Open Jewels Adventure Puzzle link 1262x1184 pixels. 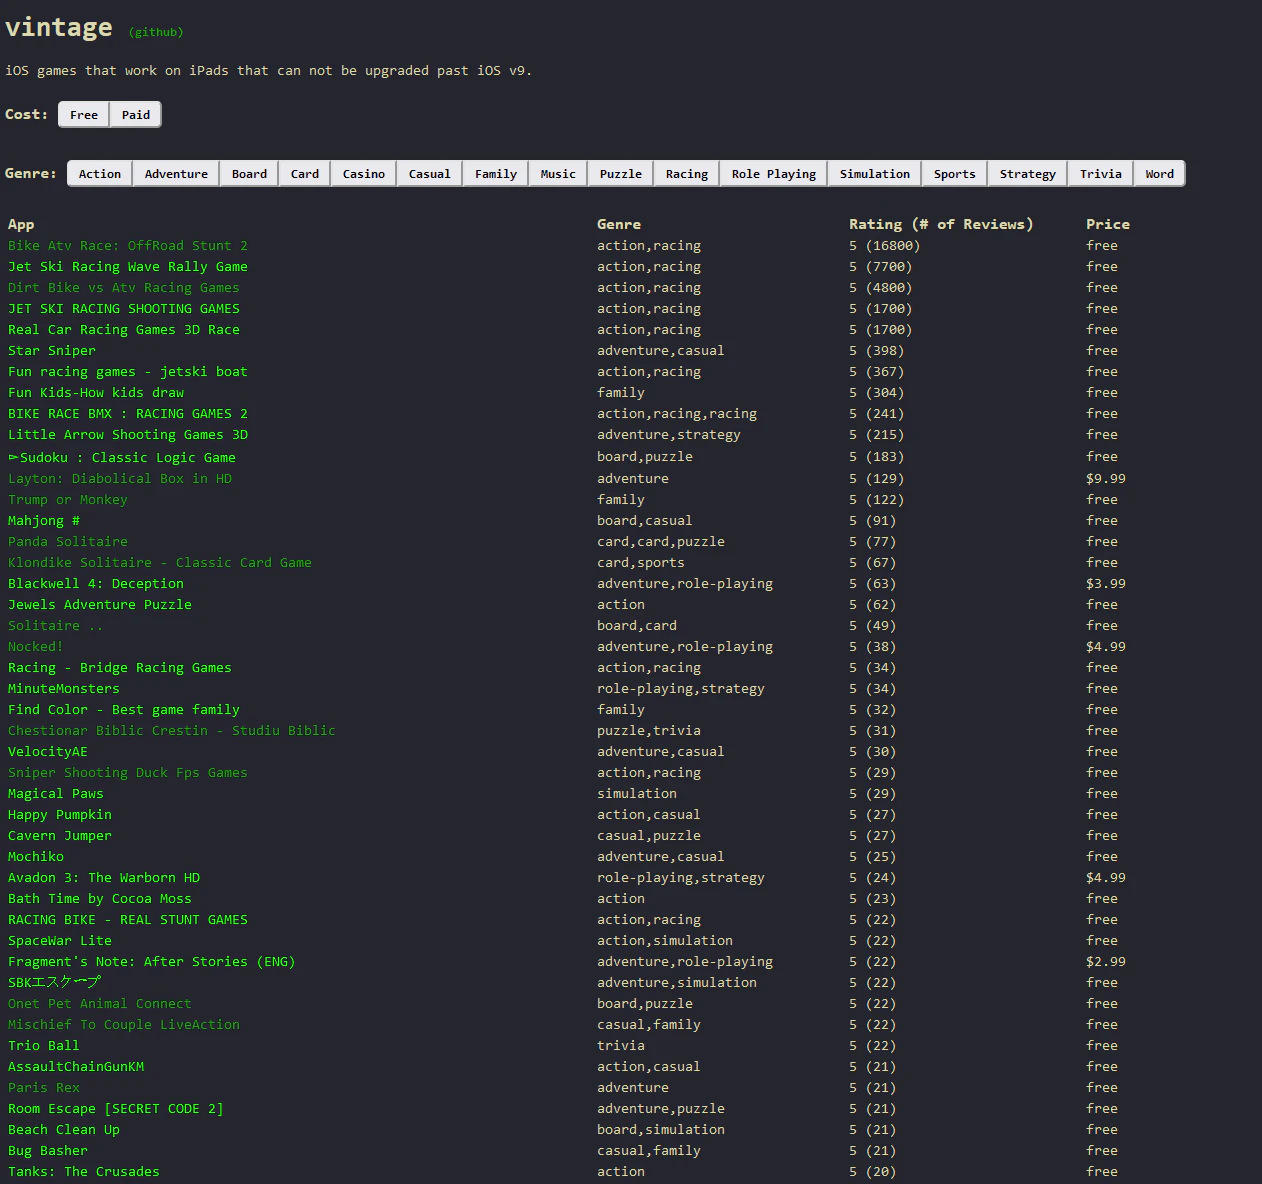[x=100, y=605]
